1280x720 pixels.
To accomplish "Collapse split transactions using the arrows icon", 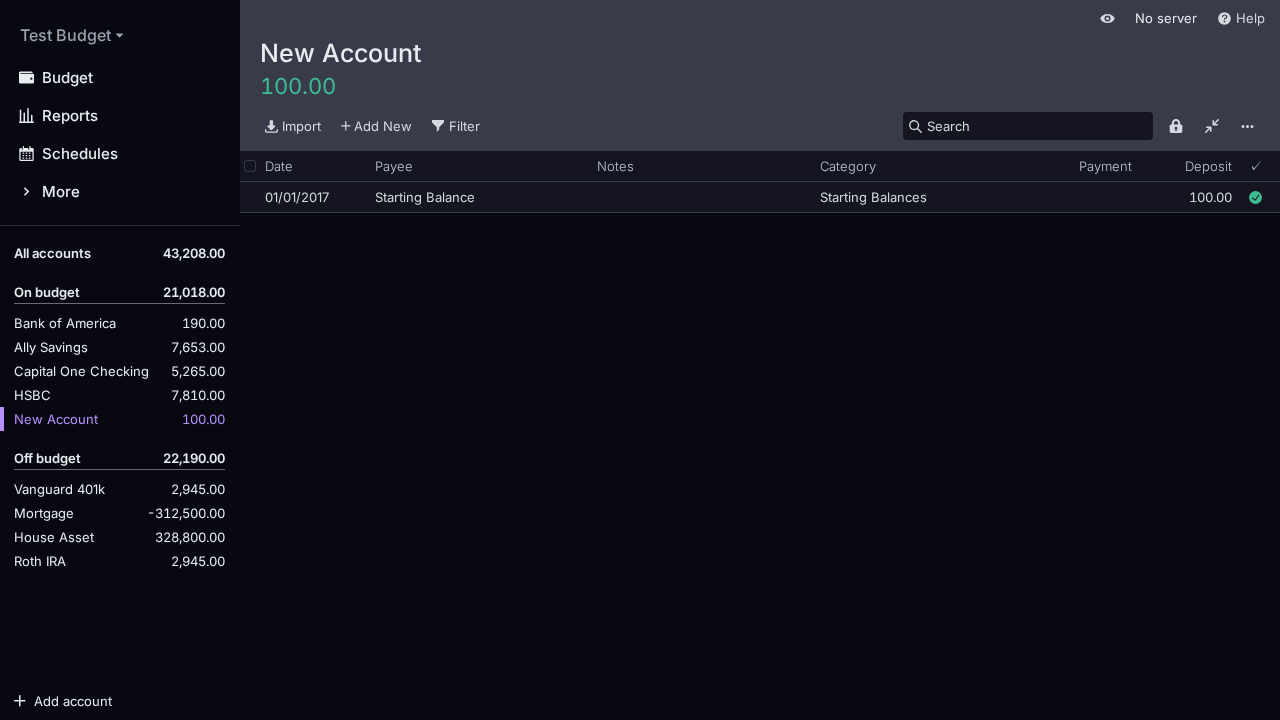I will pyautogui.click(x=1212, y=126).
